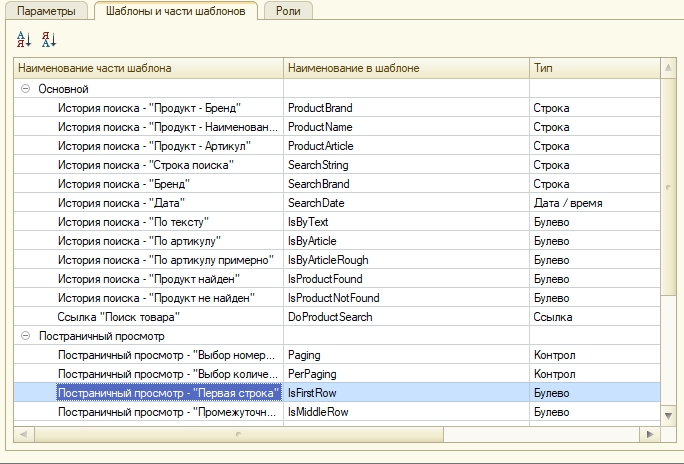Viewport: 684px width, 464px height.
Task: Click the horizontal scrollbar right arrow
Action: [x=651, y=434]
